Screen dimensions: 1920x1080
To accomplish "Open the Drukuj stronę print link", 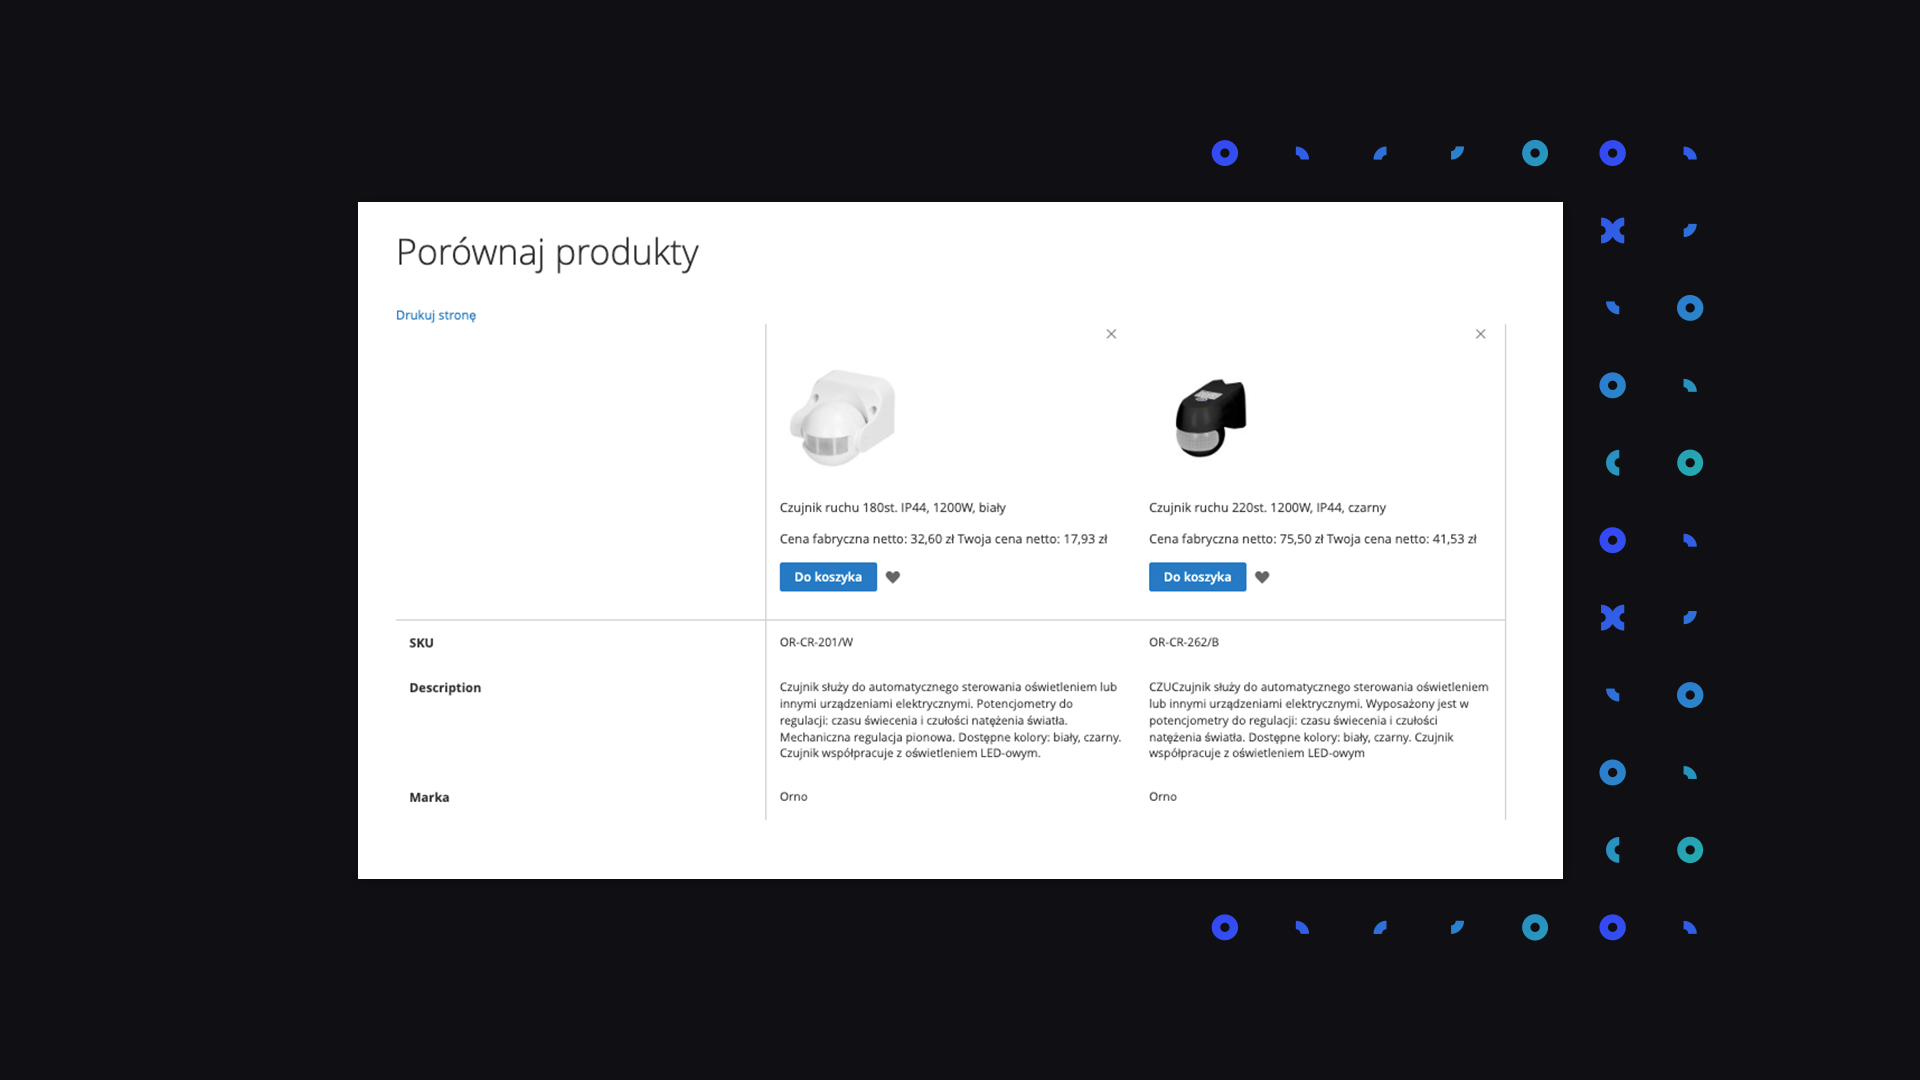I will (436, 315).
